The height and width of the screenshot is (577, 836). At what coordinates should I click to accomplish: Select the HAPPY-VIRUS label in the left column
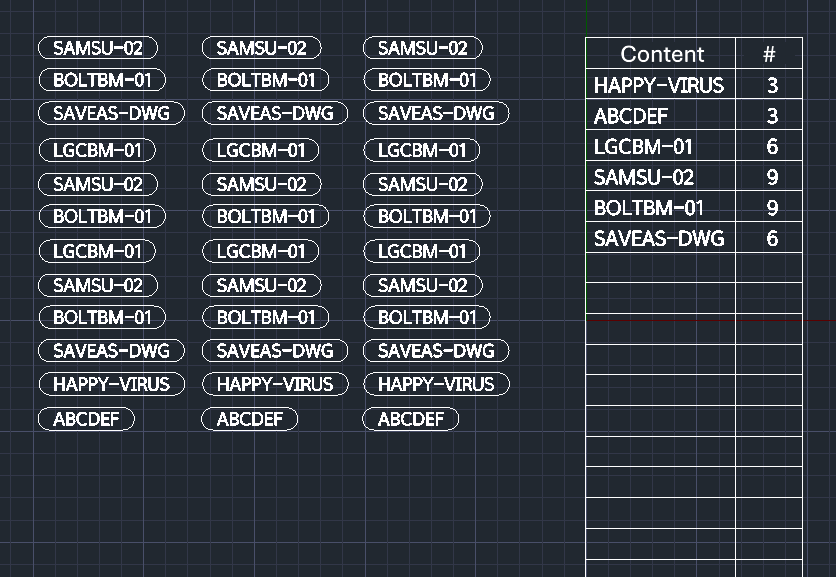coord(111,384)
